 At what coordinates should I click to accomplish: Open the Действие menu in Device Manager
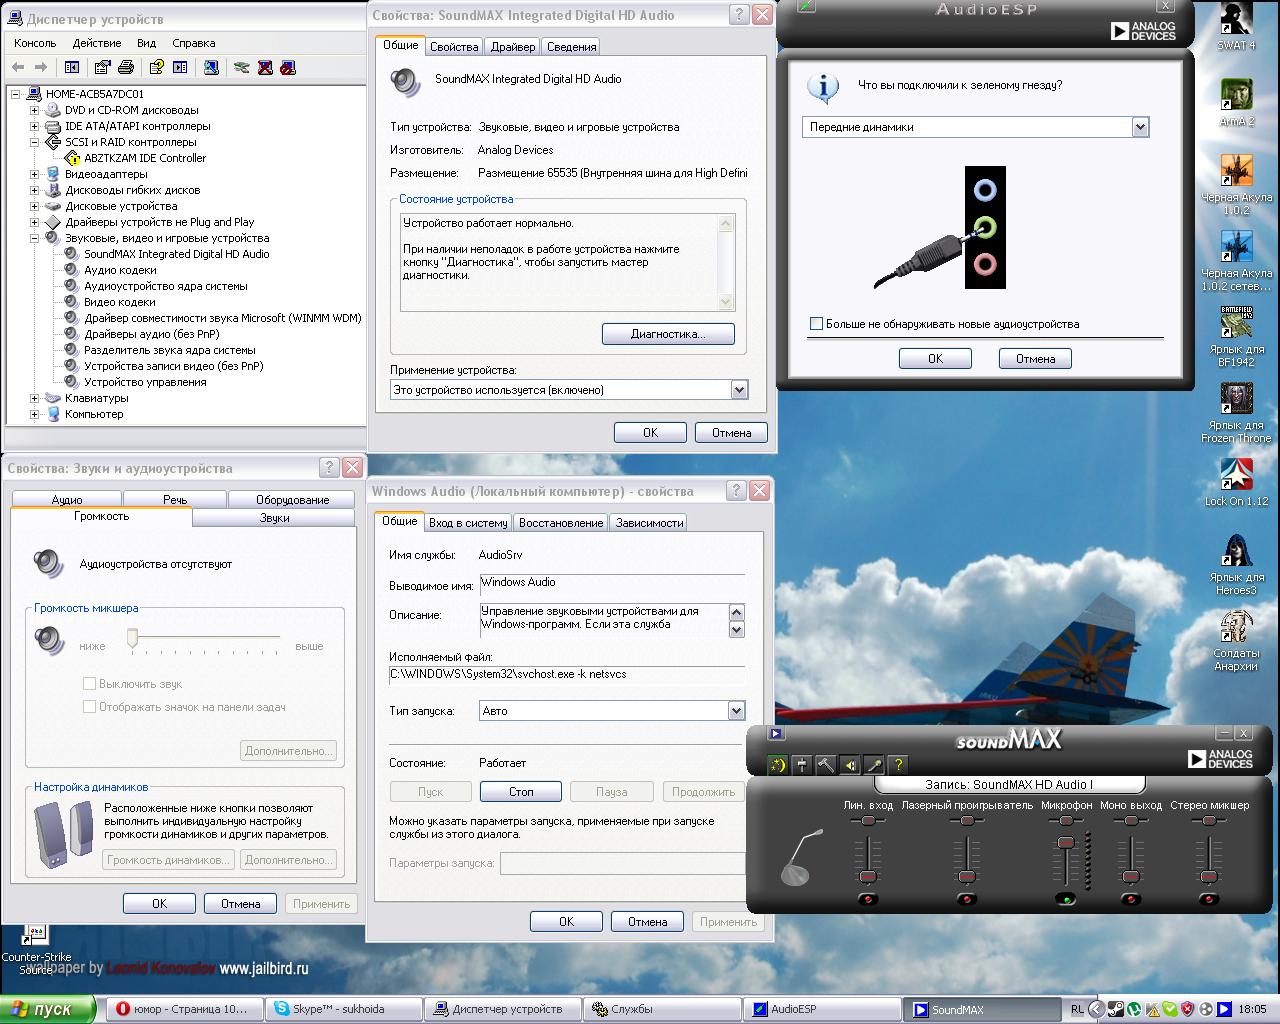pyautogui.click(x=97, y=43)
